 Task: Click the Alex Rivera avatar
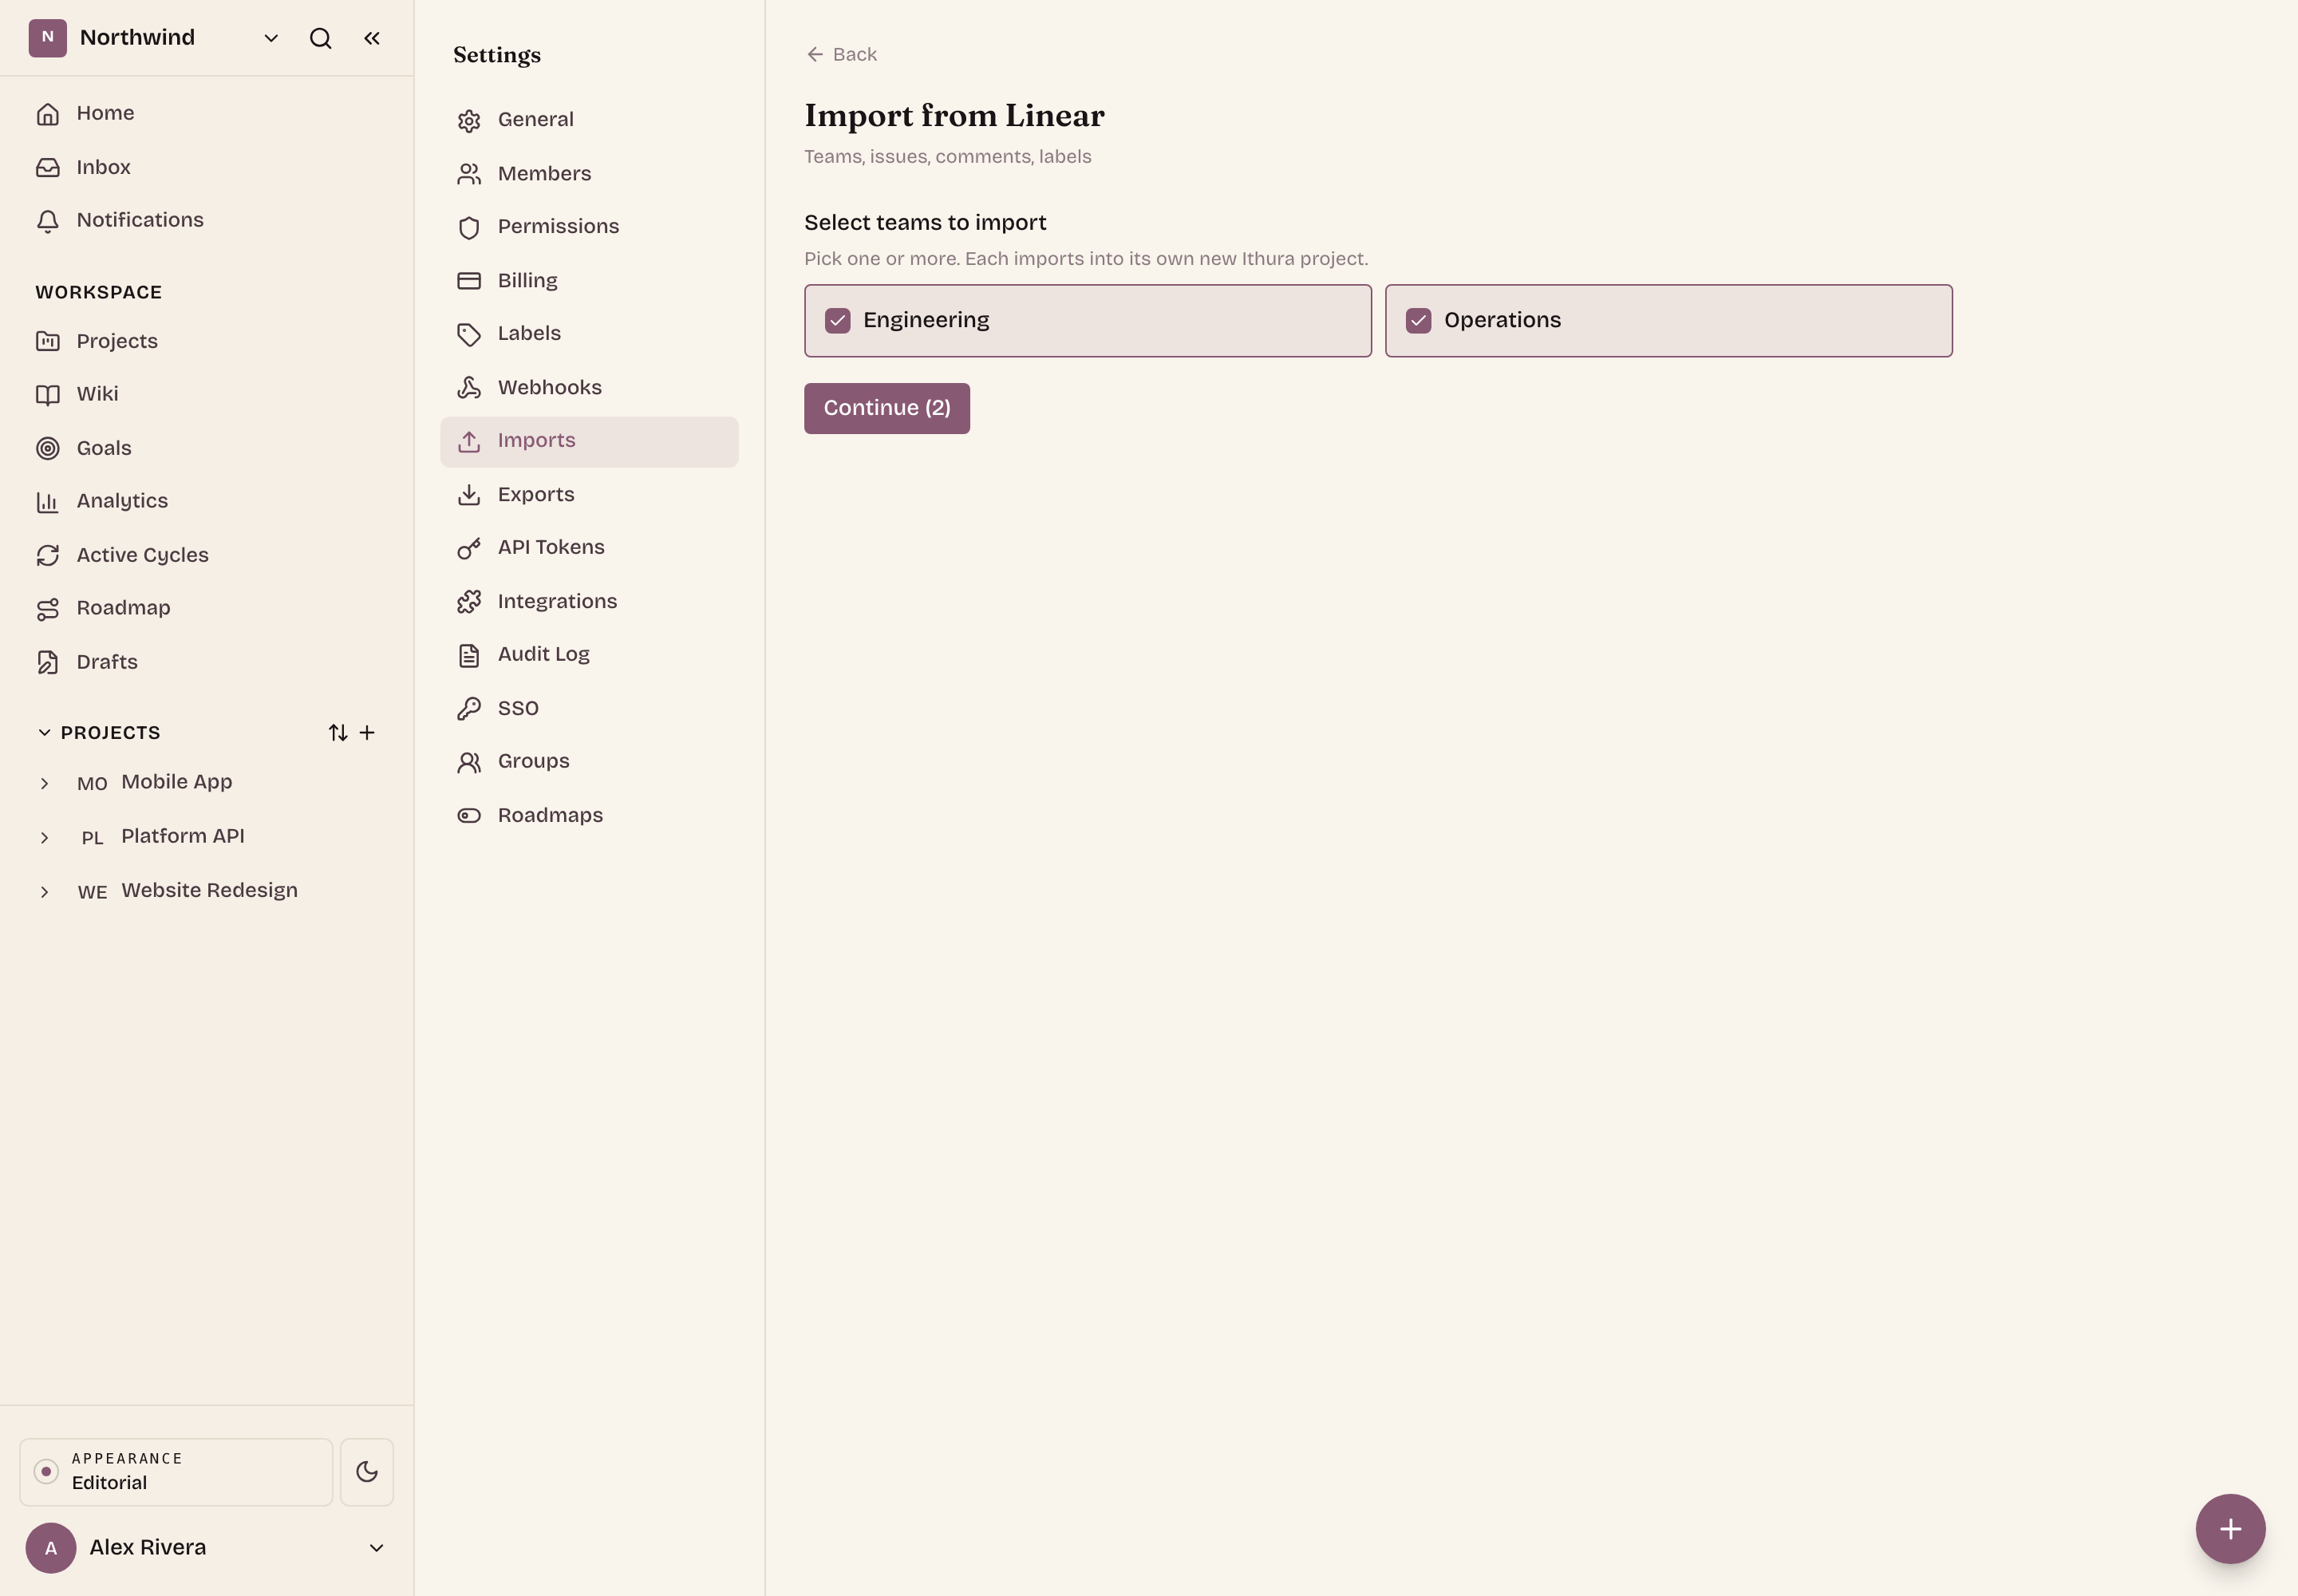(51, 1547)
